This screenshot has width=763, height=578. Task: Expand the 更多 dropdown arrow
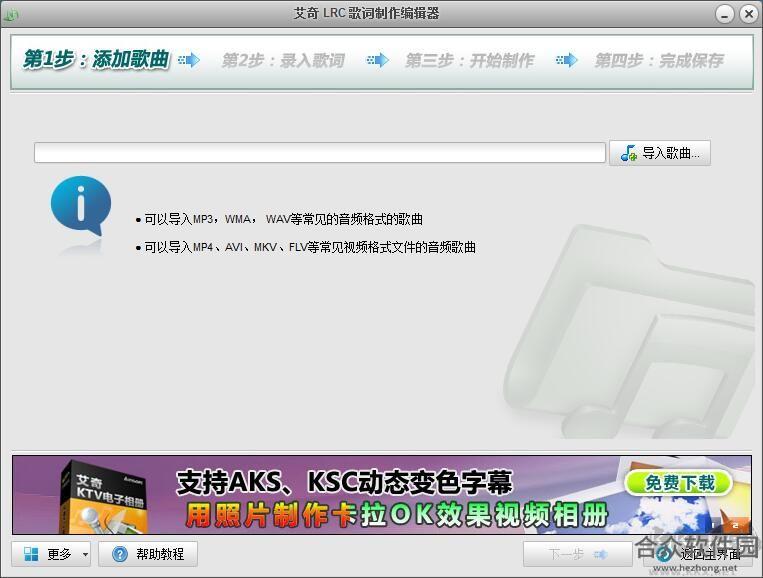coord(85,554)
